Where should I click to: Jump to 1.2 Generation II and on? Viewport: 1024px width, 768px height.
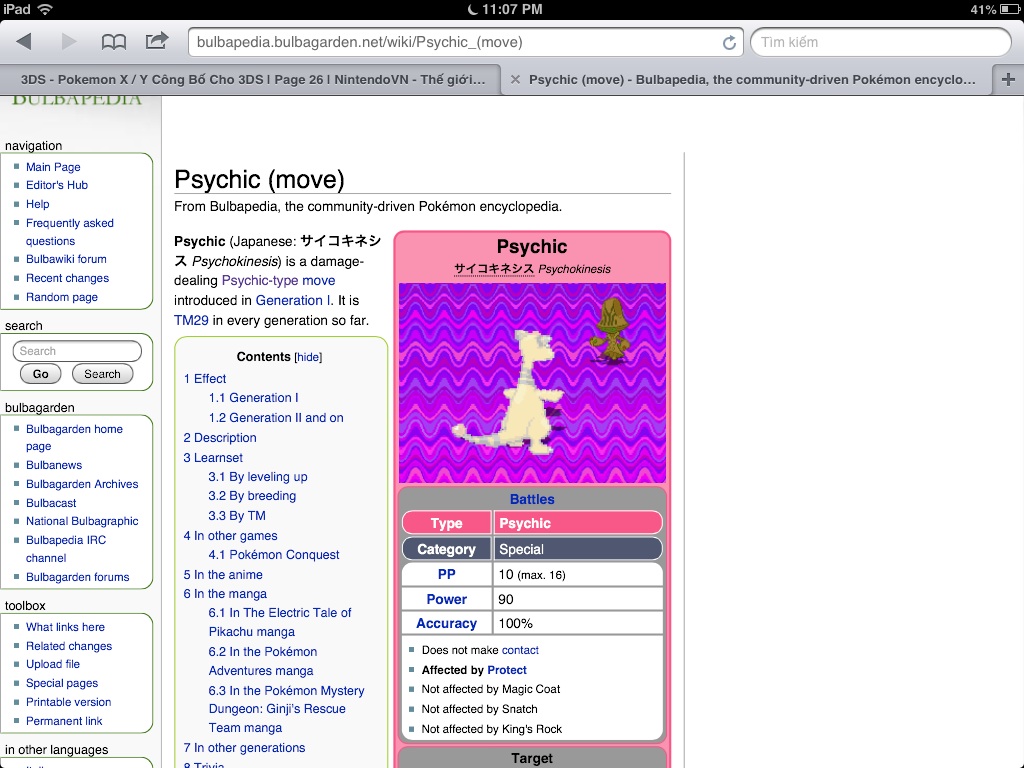[x=276, y=418]
